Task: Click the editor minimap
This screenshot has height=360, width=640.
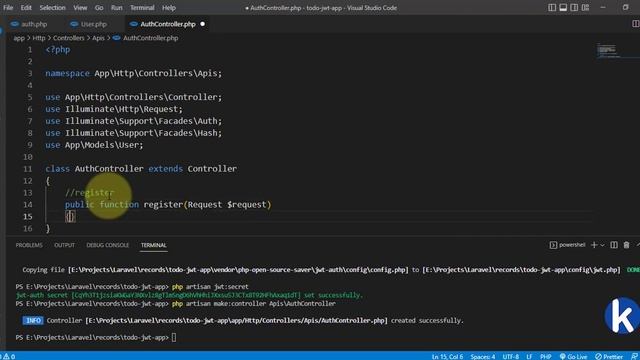Action: coord(608,50)
